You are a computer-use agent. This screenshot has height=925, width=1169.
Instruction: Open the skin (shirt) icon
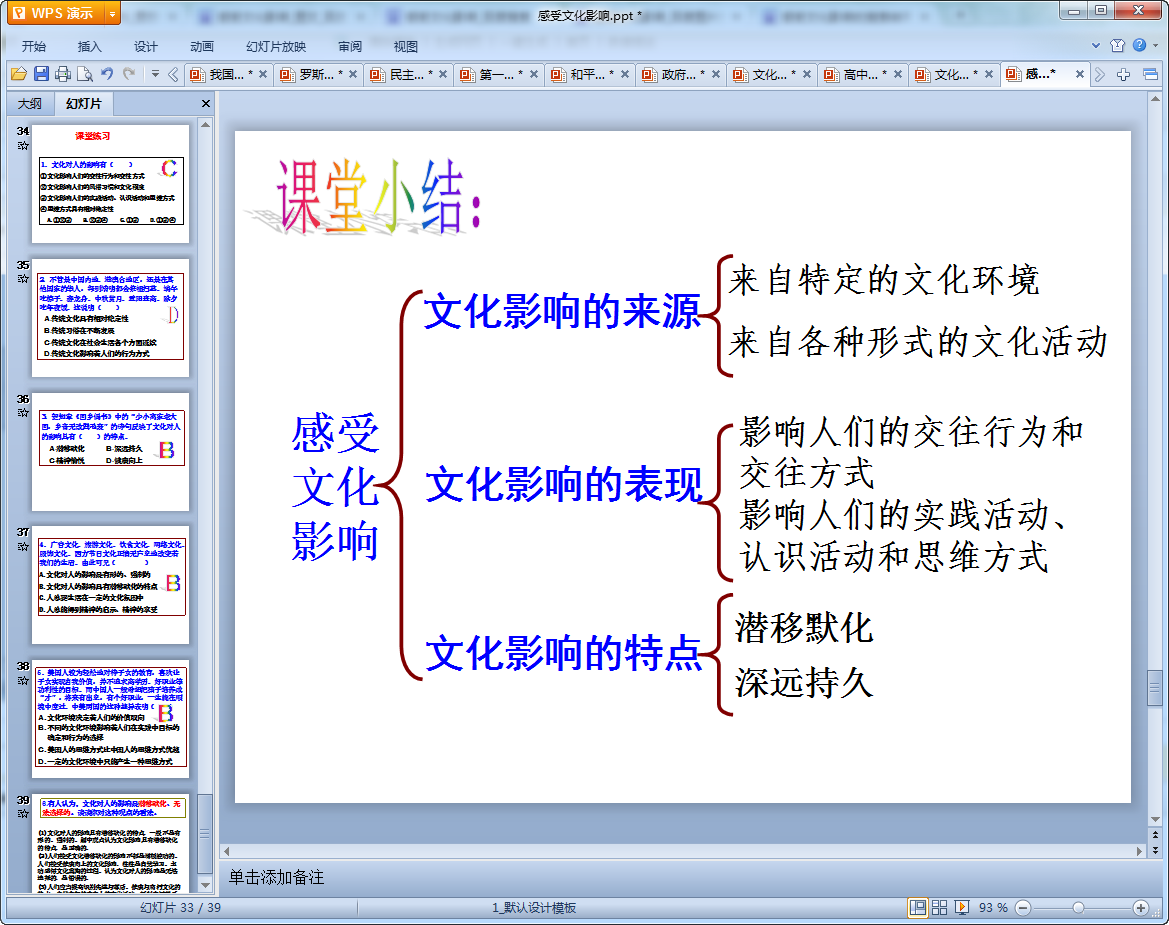click(1117, 45)
